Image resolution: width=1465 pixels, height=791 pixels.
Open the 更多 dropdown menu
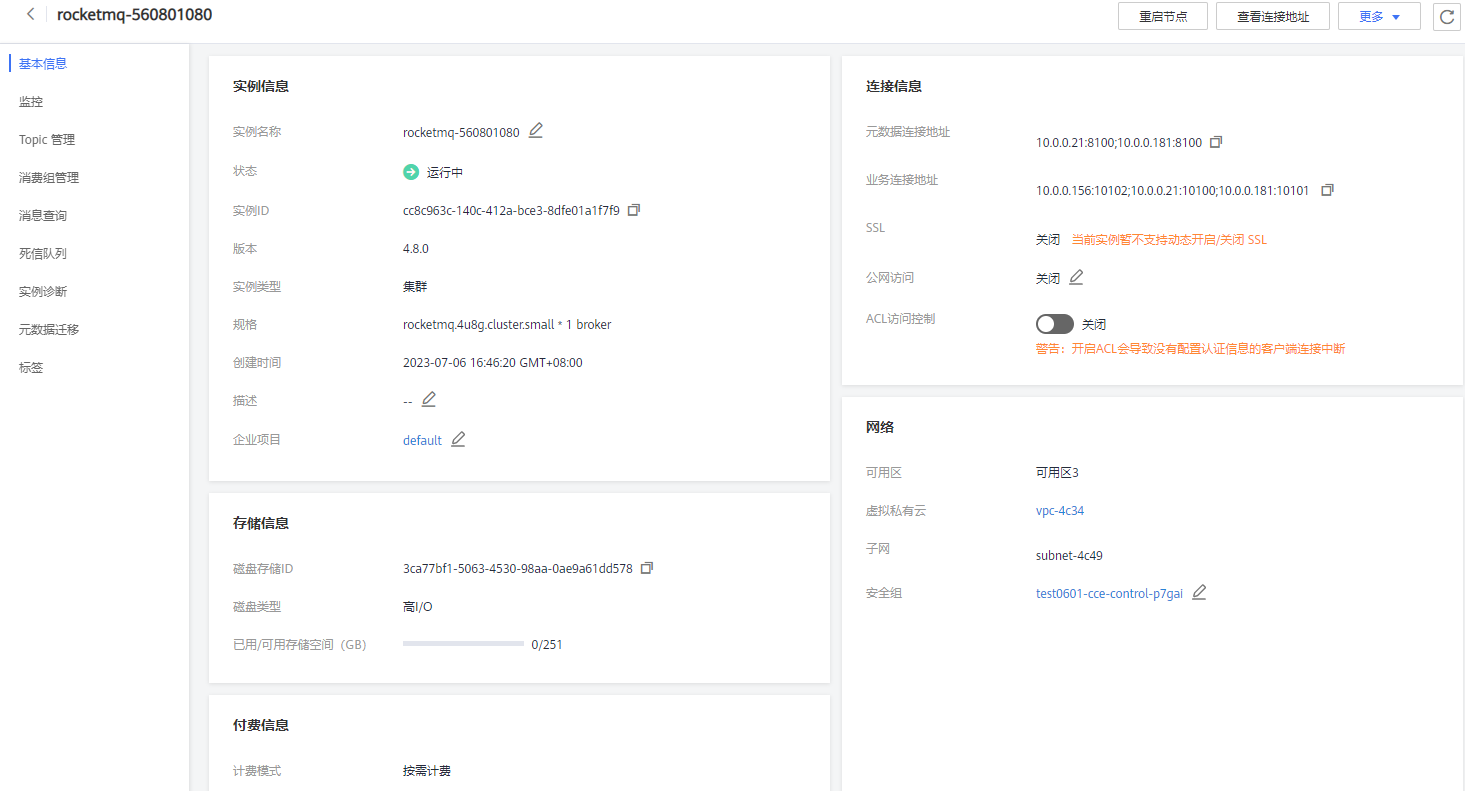1379,17
